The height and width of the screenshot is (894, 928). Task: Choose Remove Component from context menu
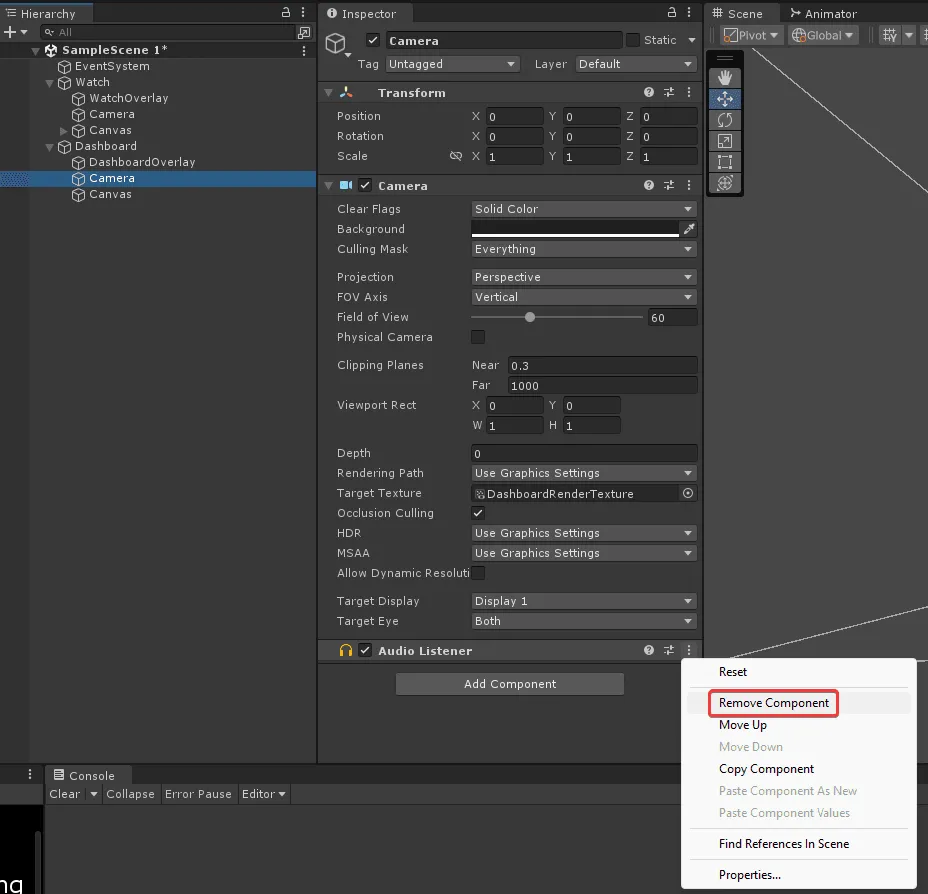click(x=773, y=703)
